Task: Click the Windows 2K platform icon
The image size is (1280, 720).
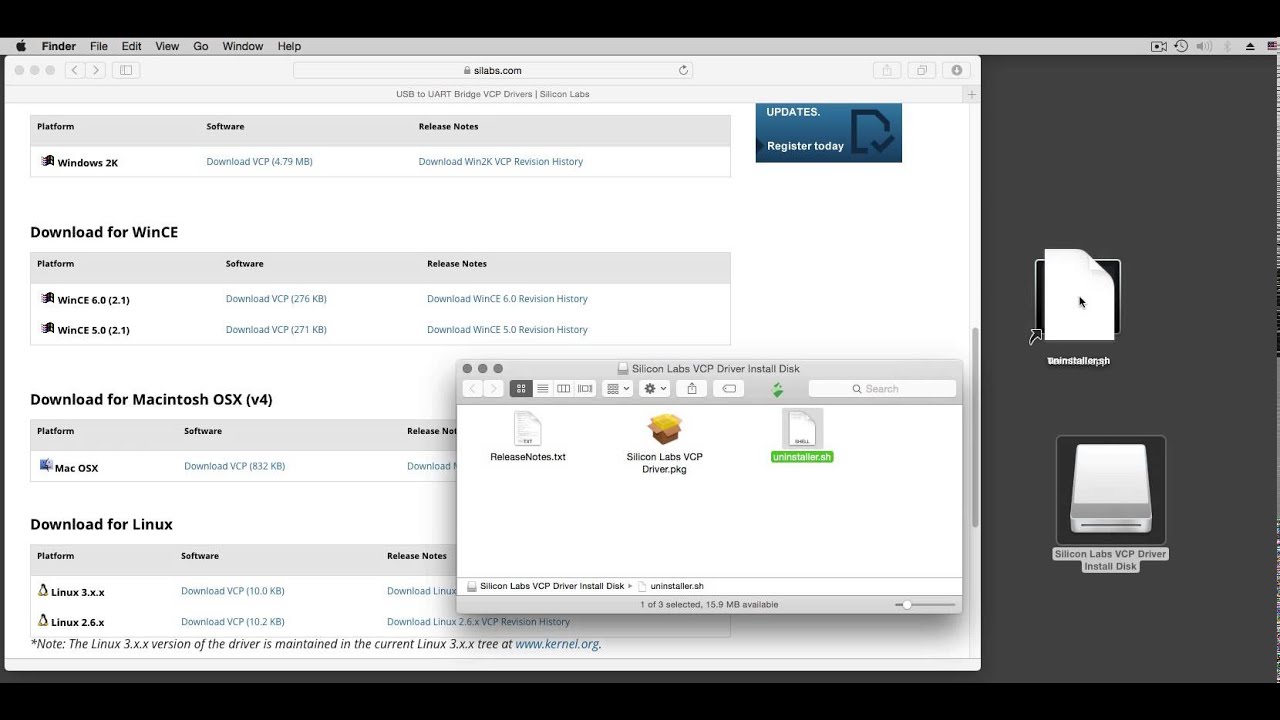Action: 47,161
